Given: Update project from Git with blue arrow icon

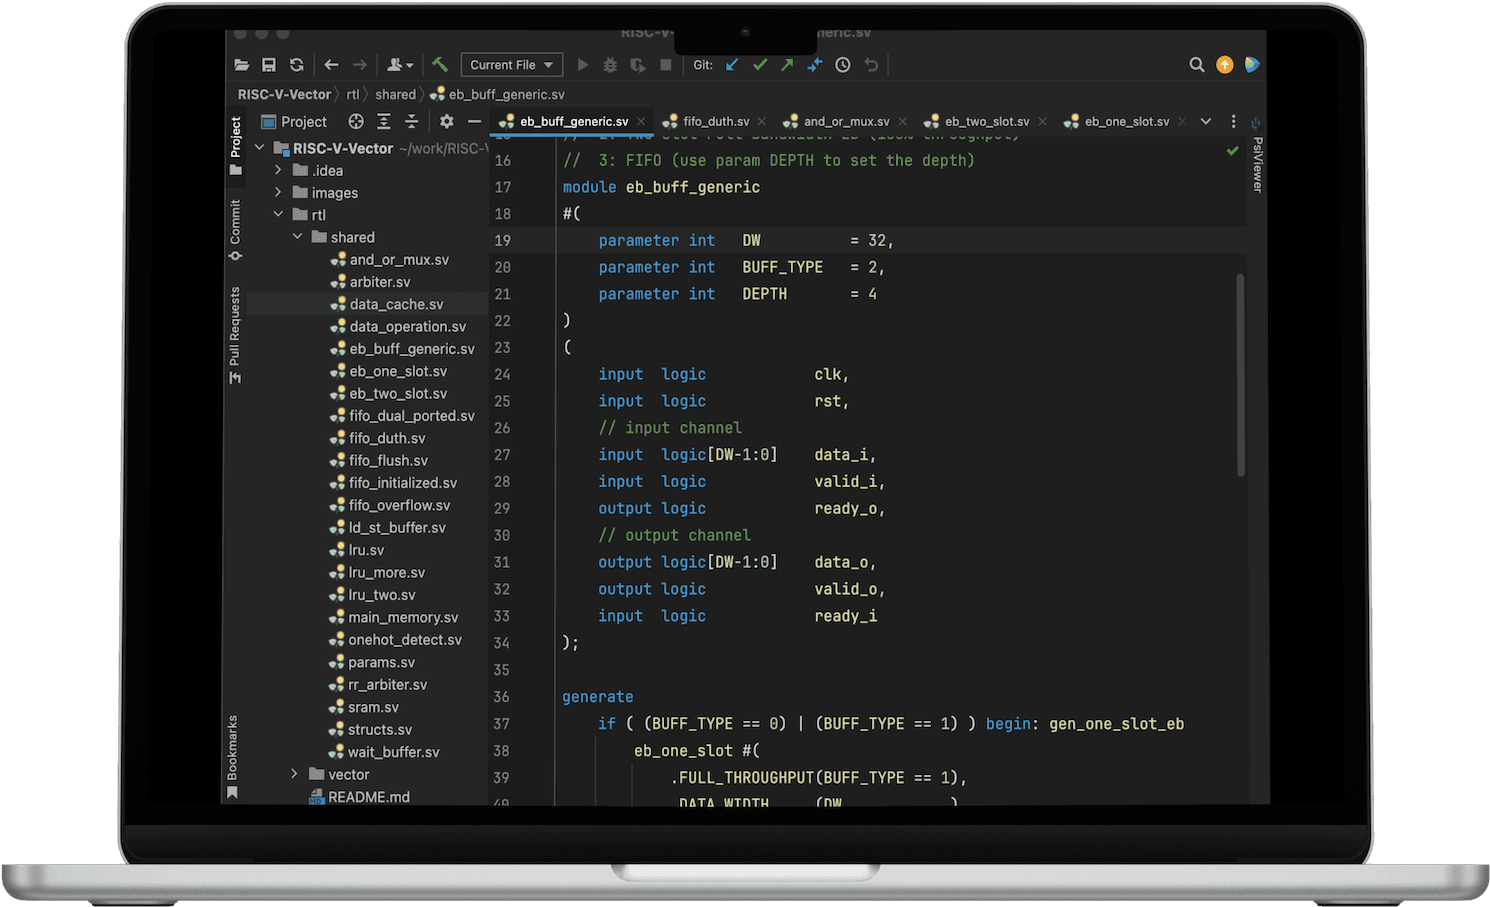Looking at the screenshot, I should click(x=731, y=64).
